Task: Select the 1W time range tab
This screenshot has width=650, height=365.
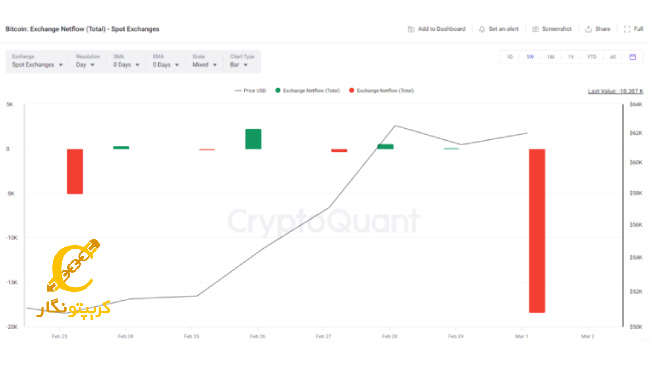Action: [x=530, y=57]
